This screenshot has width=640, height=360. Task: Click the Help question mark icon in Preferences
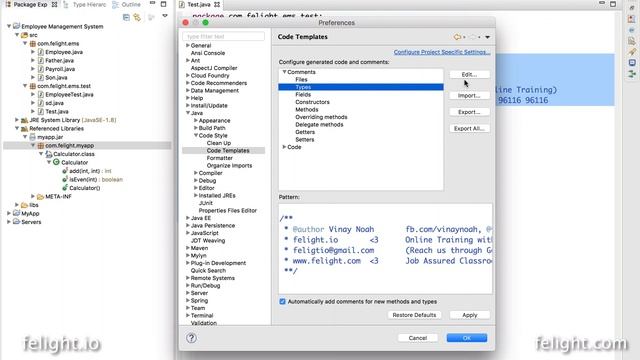tap(191, 338)
